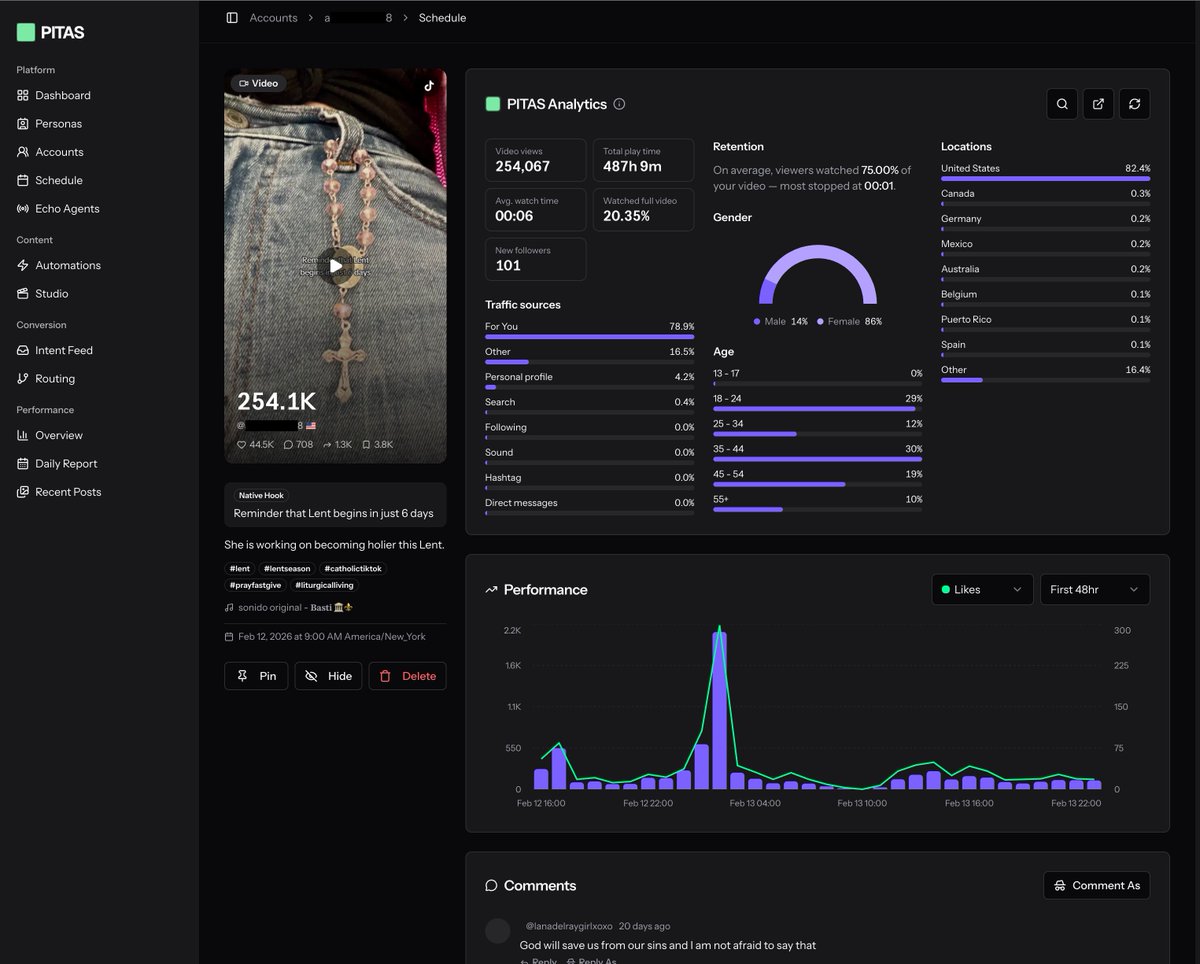Click the United States location bar
1200x964 pixels.
pyautogui.click(x=1045, y=179)
